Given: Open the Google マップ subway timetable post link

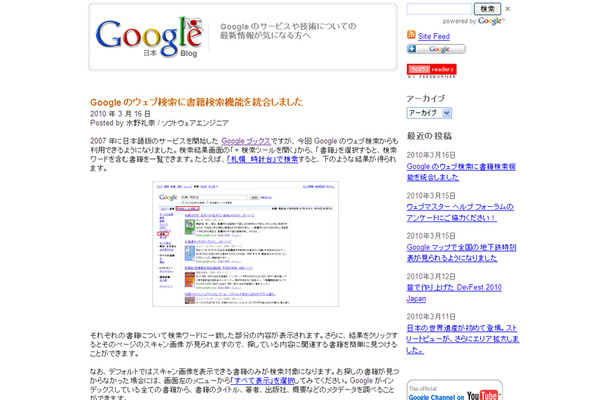Looking at the screenshot, I should click(461, 253).
